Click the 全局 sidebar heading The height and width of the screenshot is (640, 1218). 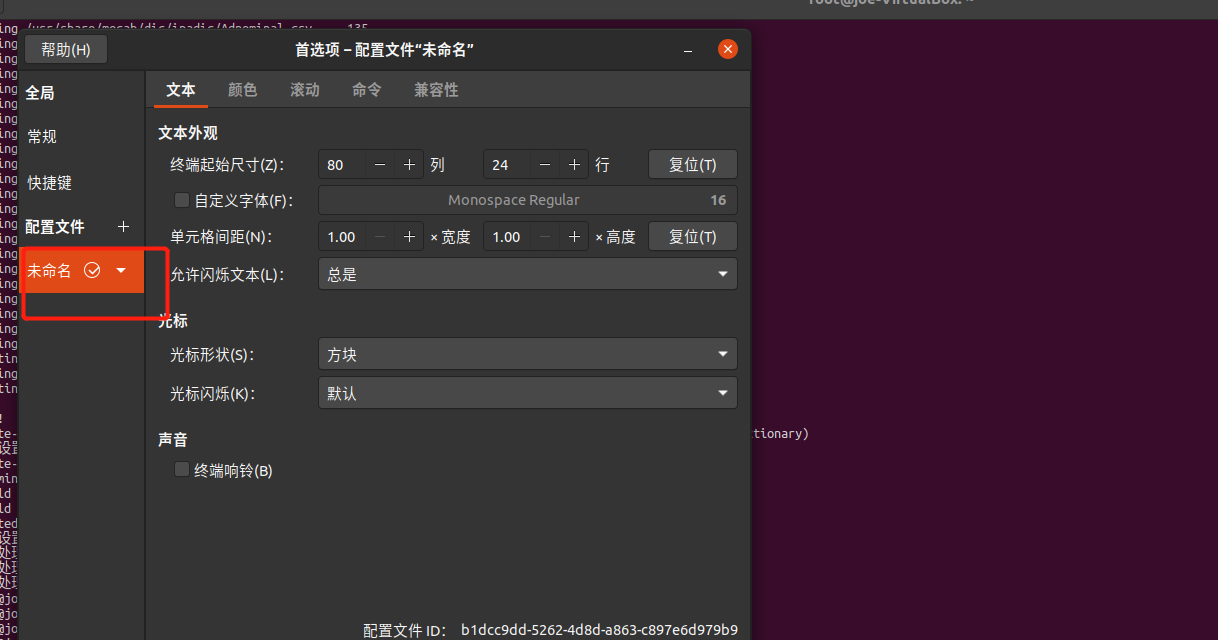pyautogui.click(x=40, y=93)
